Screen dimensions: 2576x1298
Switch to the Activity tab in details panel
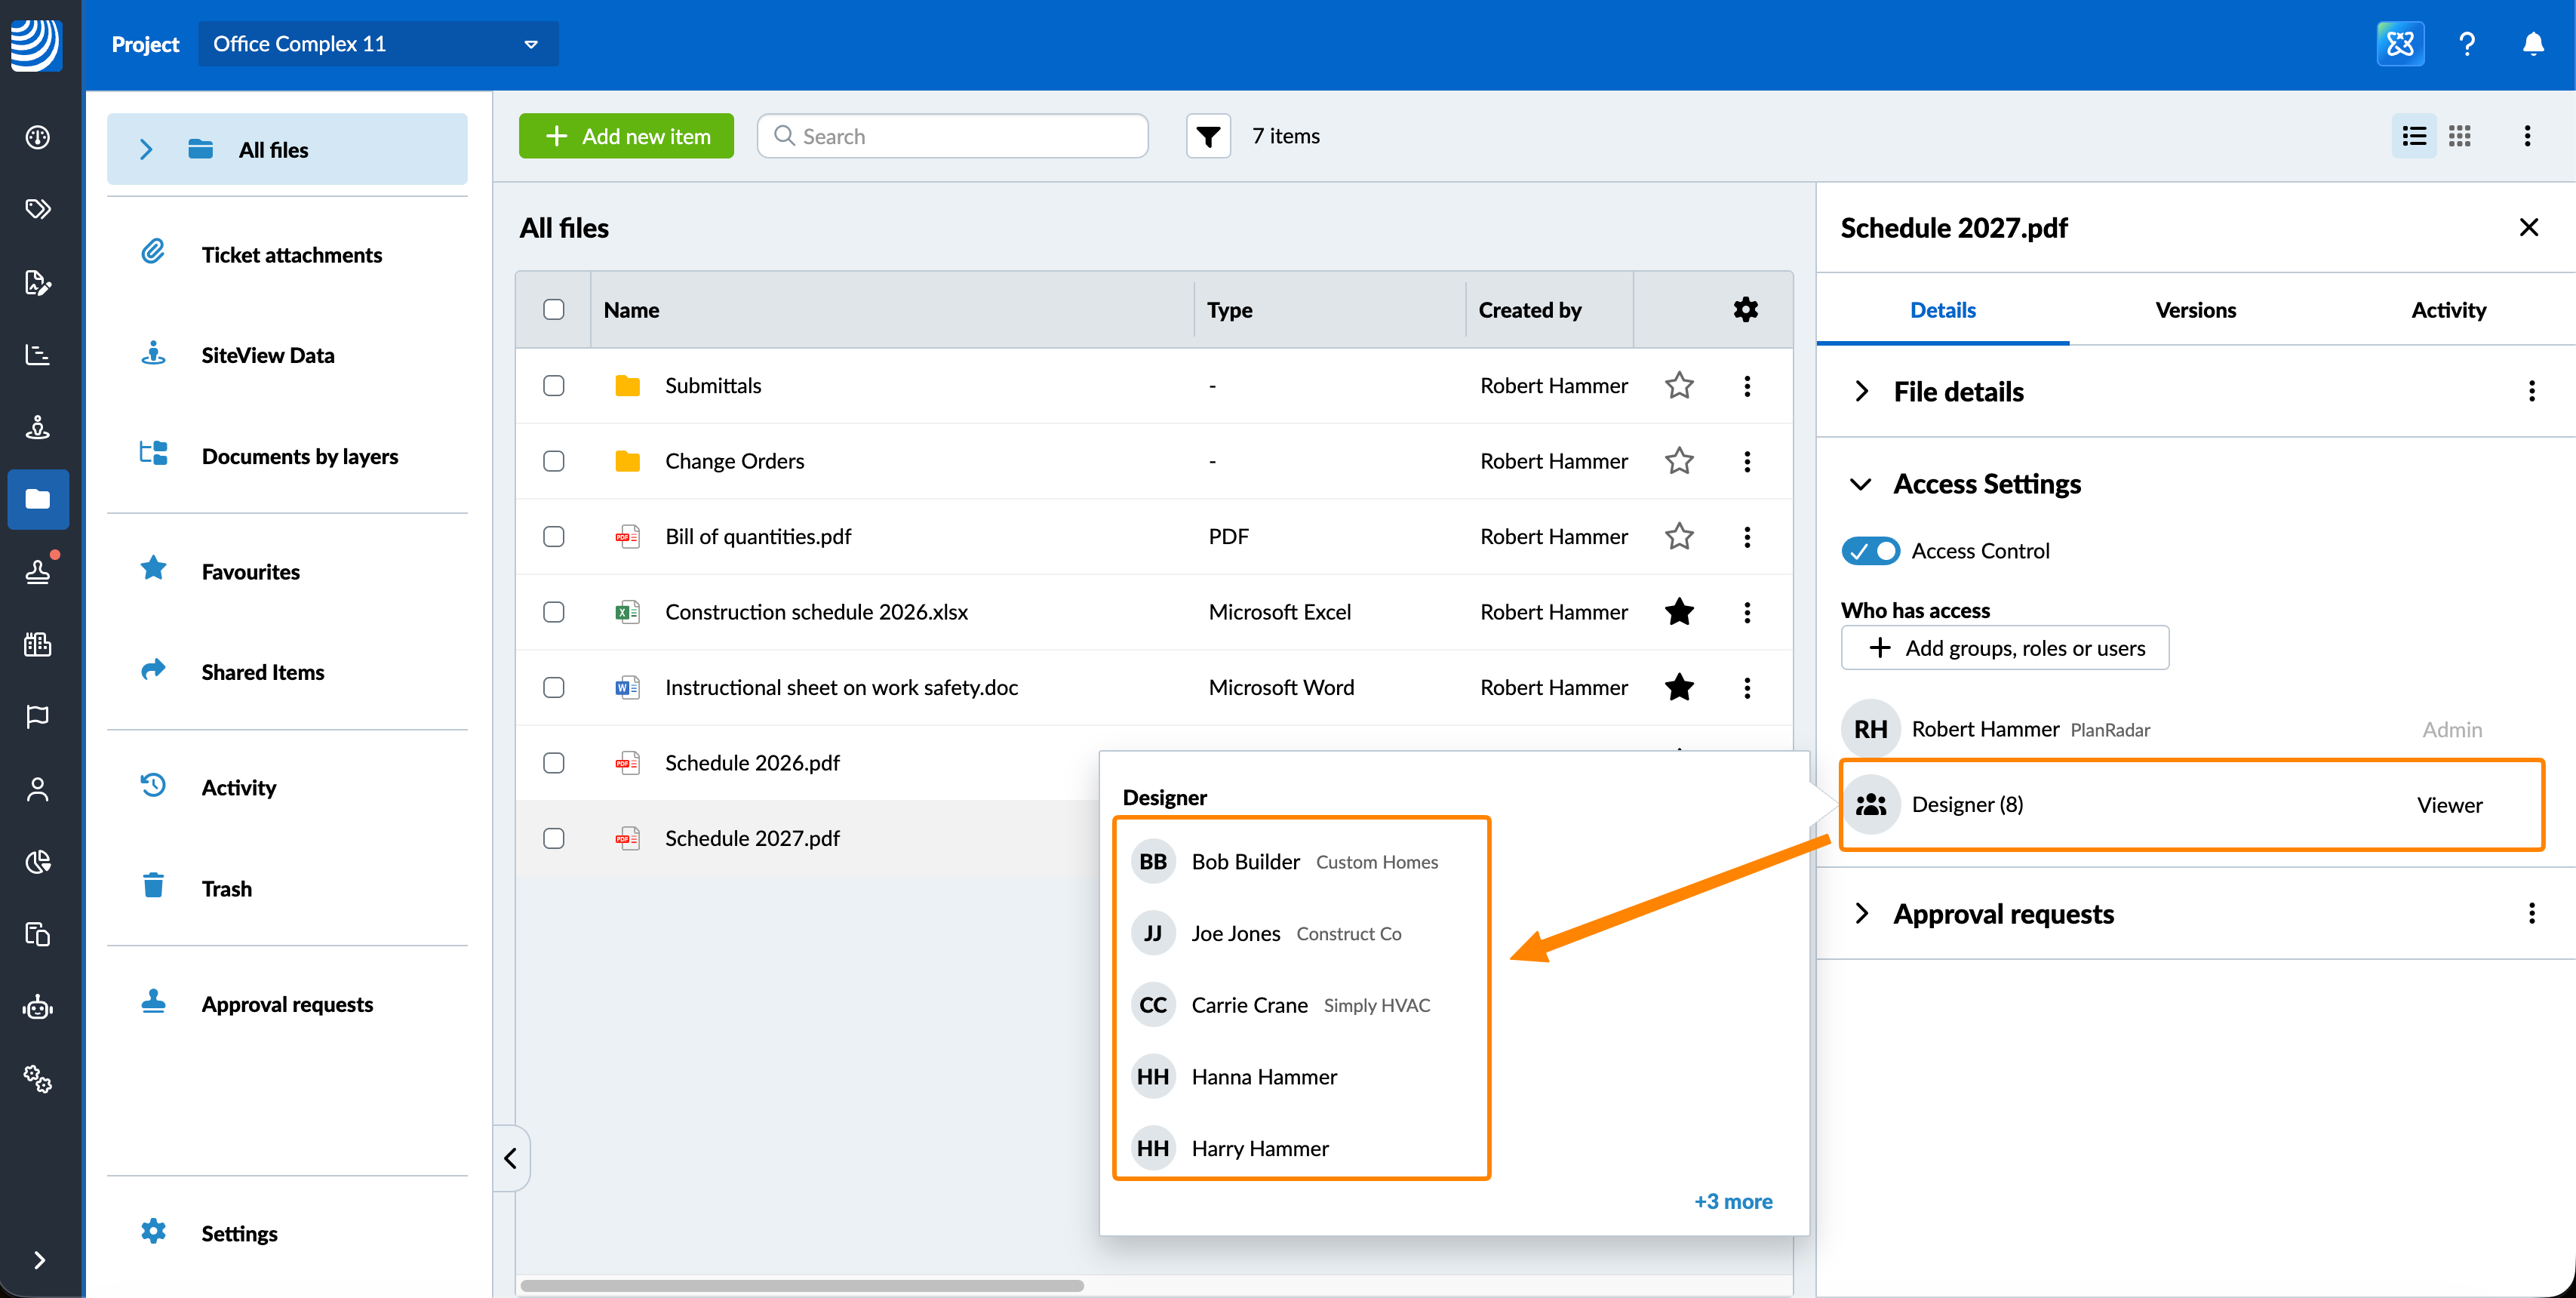coord(2449,310)
